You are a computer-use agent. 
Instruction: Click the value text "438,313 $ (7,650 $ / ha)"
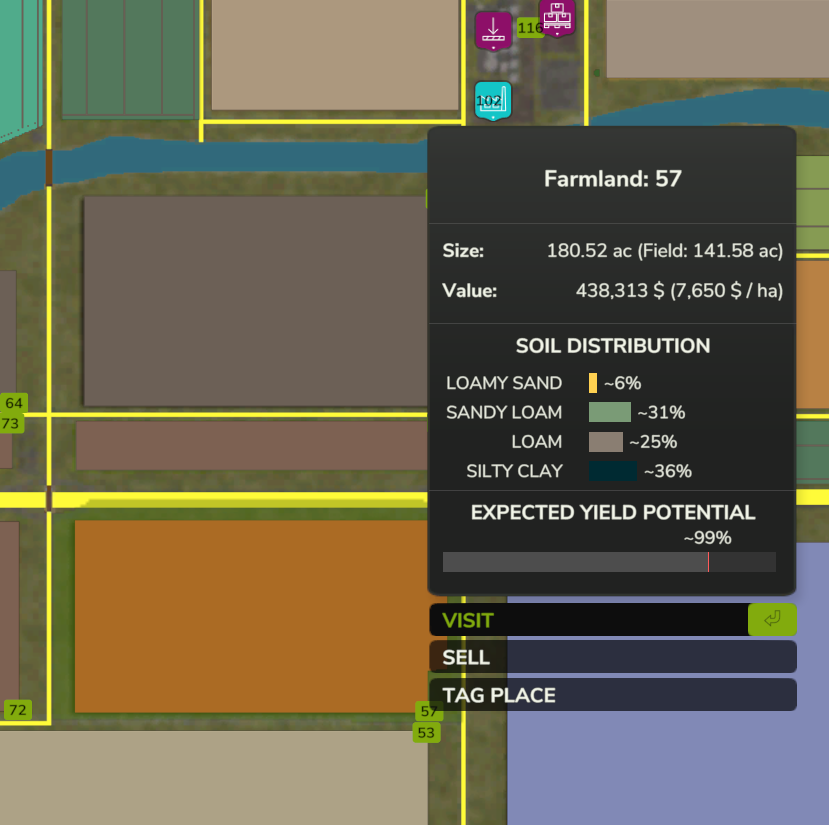(679, 290)
